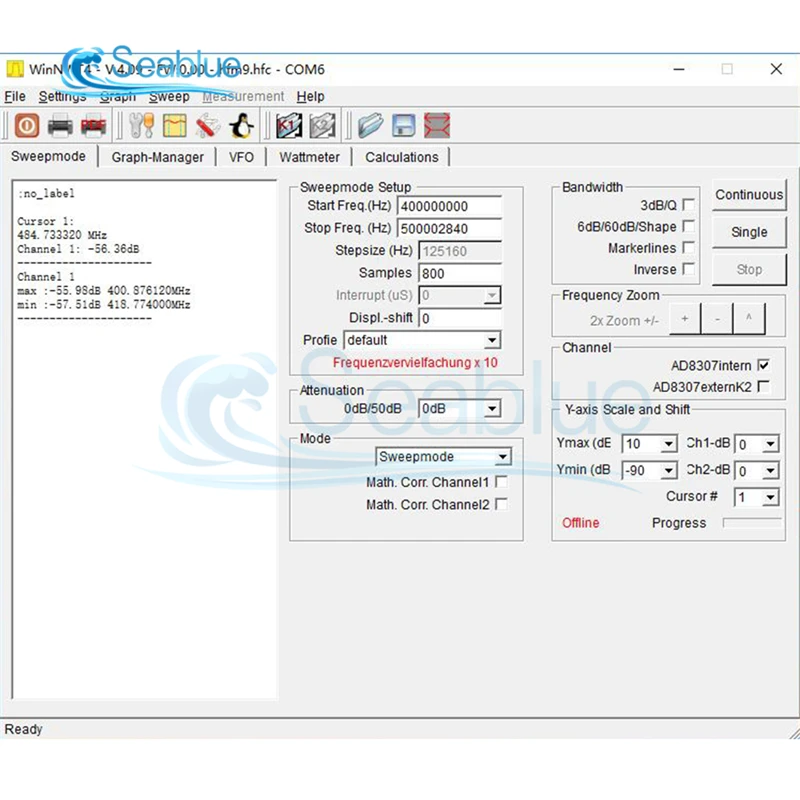Image resolution: width=800 pixels, height=800 pixels.
Task: Click the yellow graph display toolbar icon
Action: [x=174, y=126]
